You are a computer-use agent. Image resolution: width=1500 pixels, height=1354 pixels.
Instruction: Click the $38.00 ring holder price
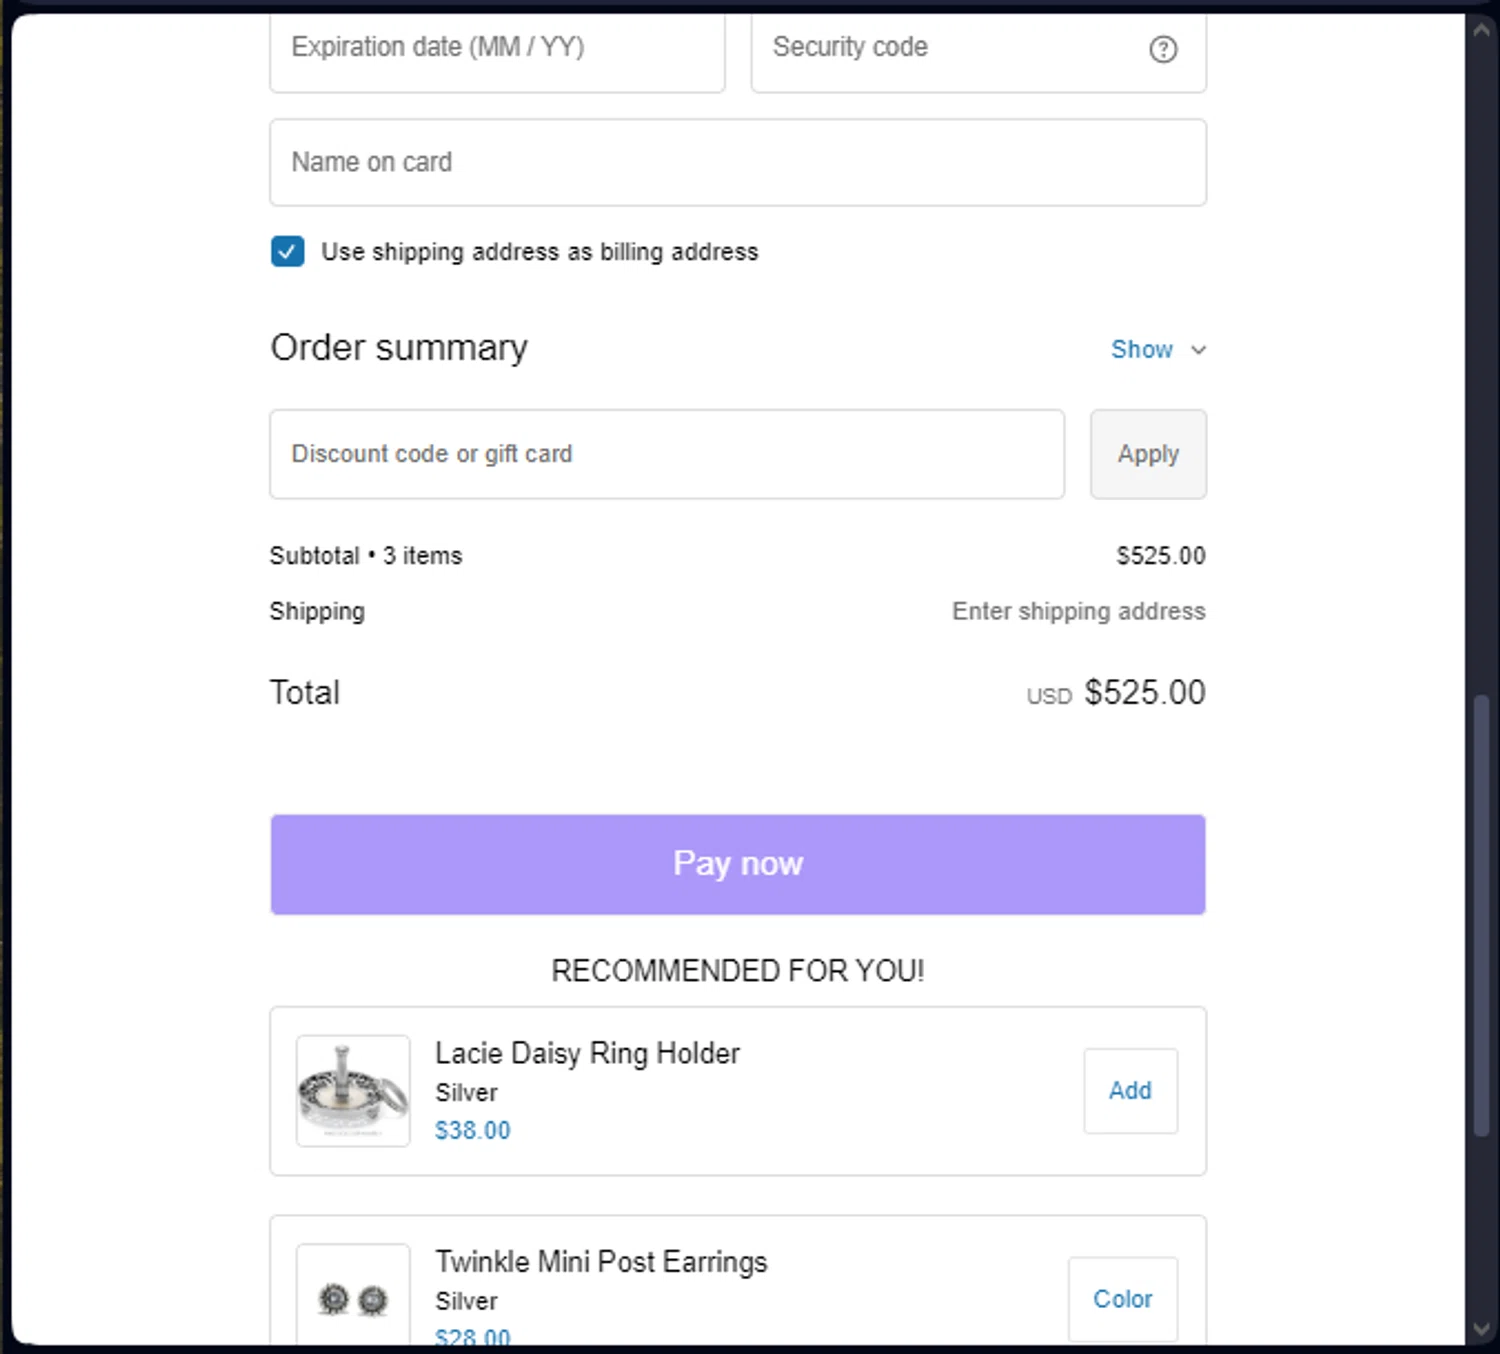tap(472, 1130)
